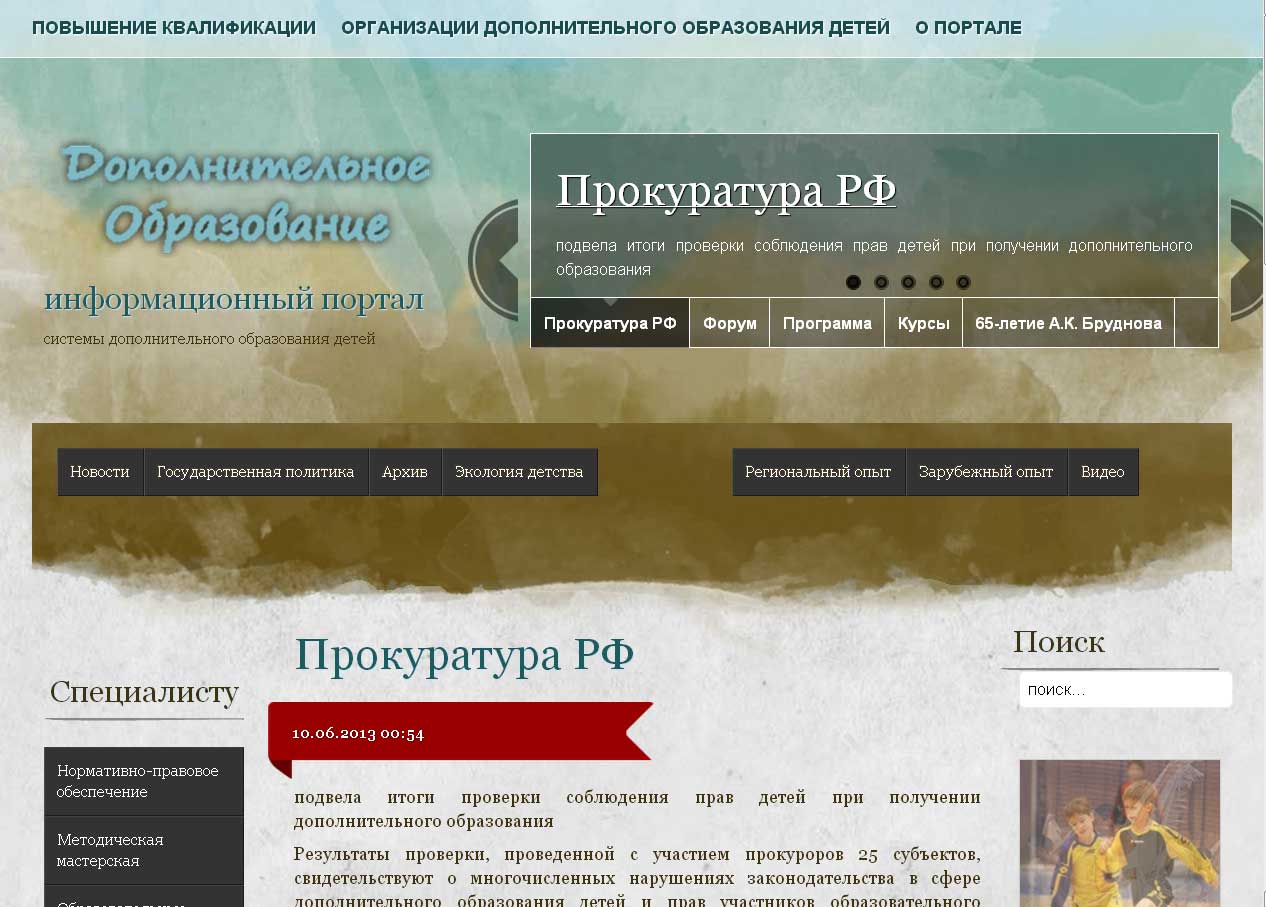Click информационный портал subtitle text
Screen dimensions: 1266x907
(234, 299)
